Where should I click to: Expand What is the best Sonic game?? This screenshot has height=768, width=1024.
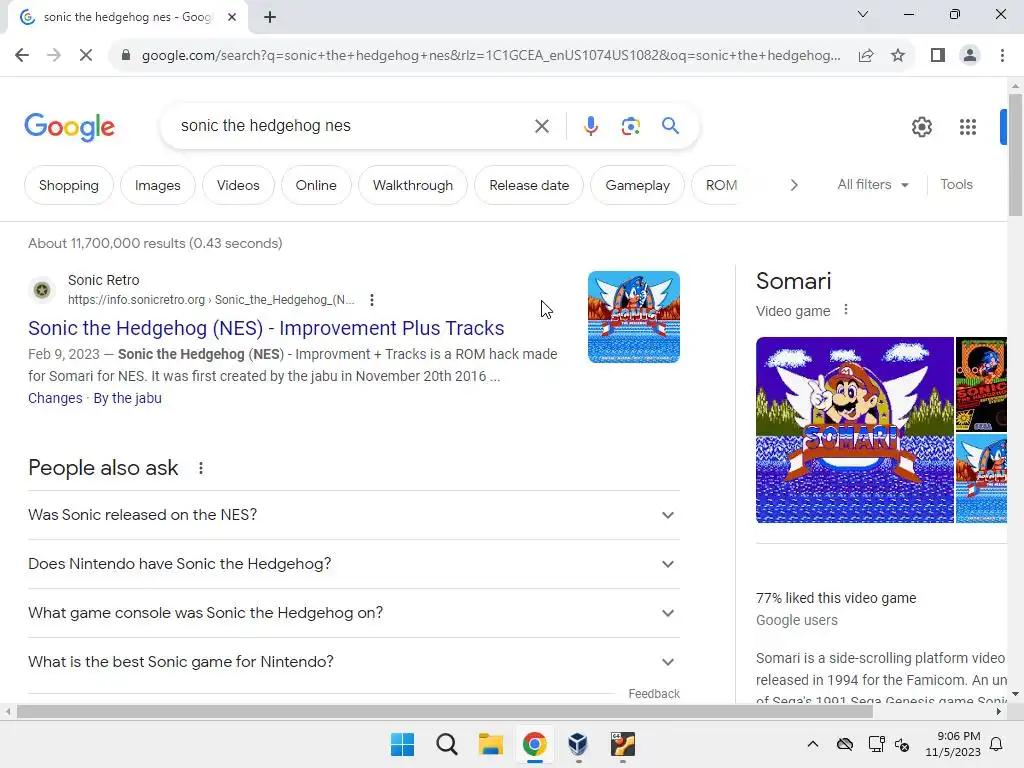[x=354, y=662]
